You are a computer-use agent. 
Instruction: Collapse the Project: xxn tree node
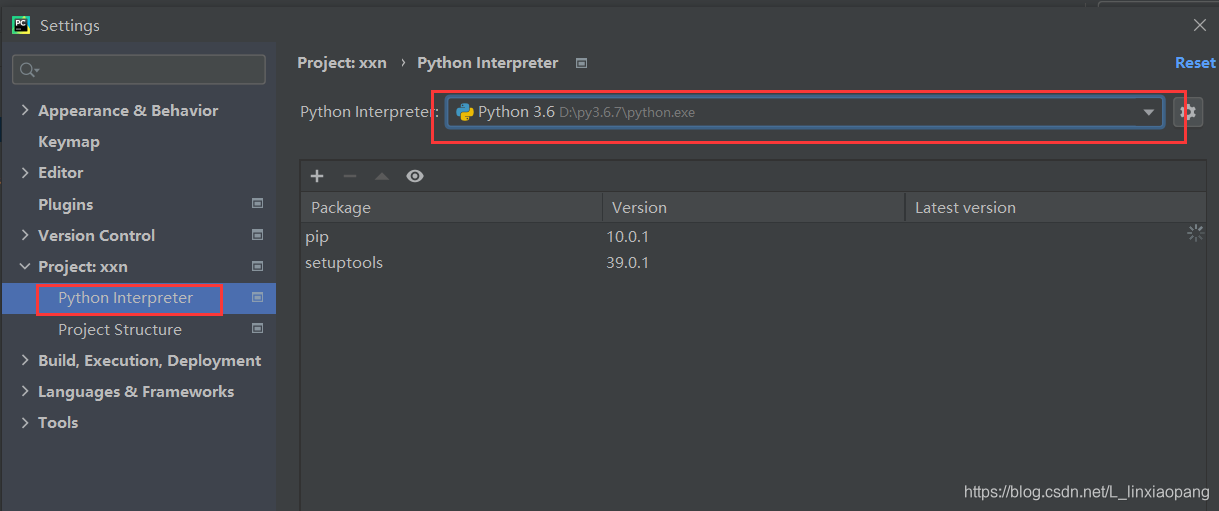(25, 266)
